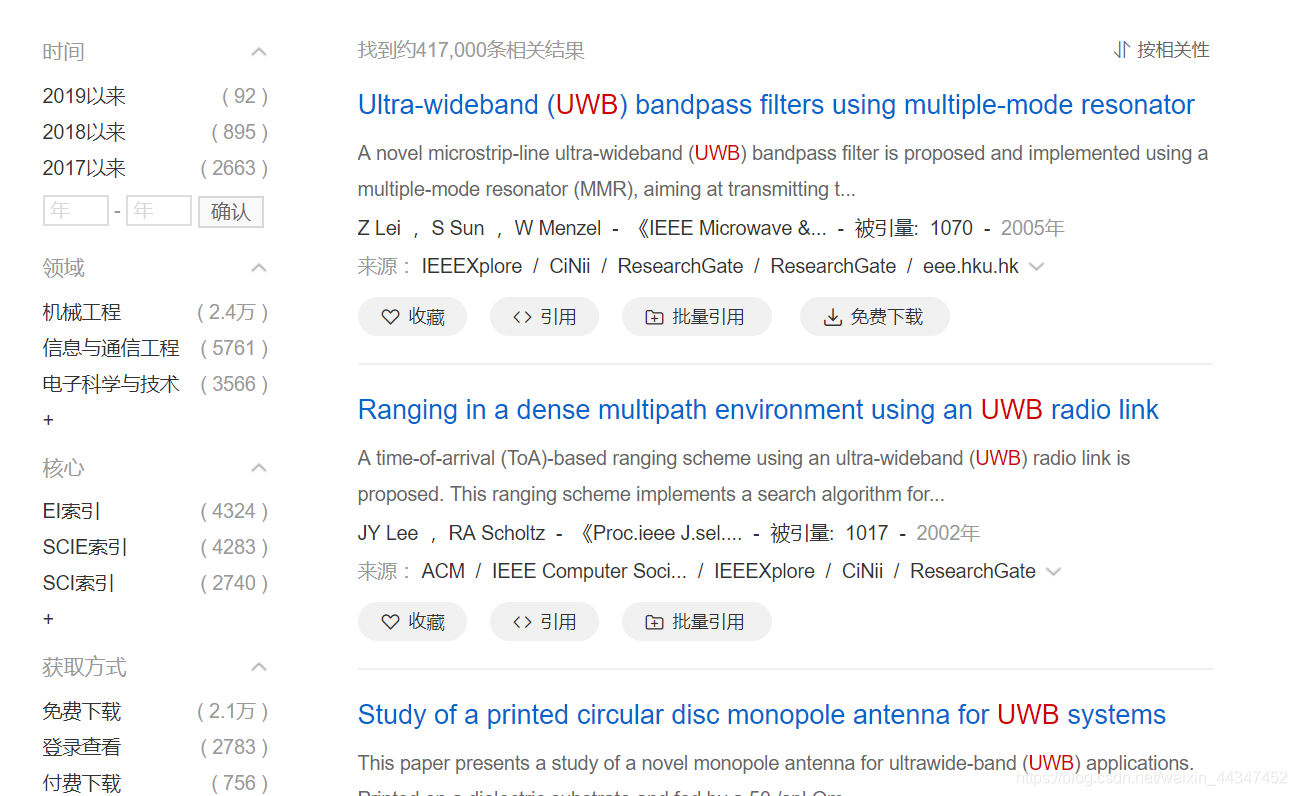This screenshot has width=1297, height=796.
Task: Open the Ranging in dense multipath paper title
Action: pos(758,410)
